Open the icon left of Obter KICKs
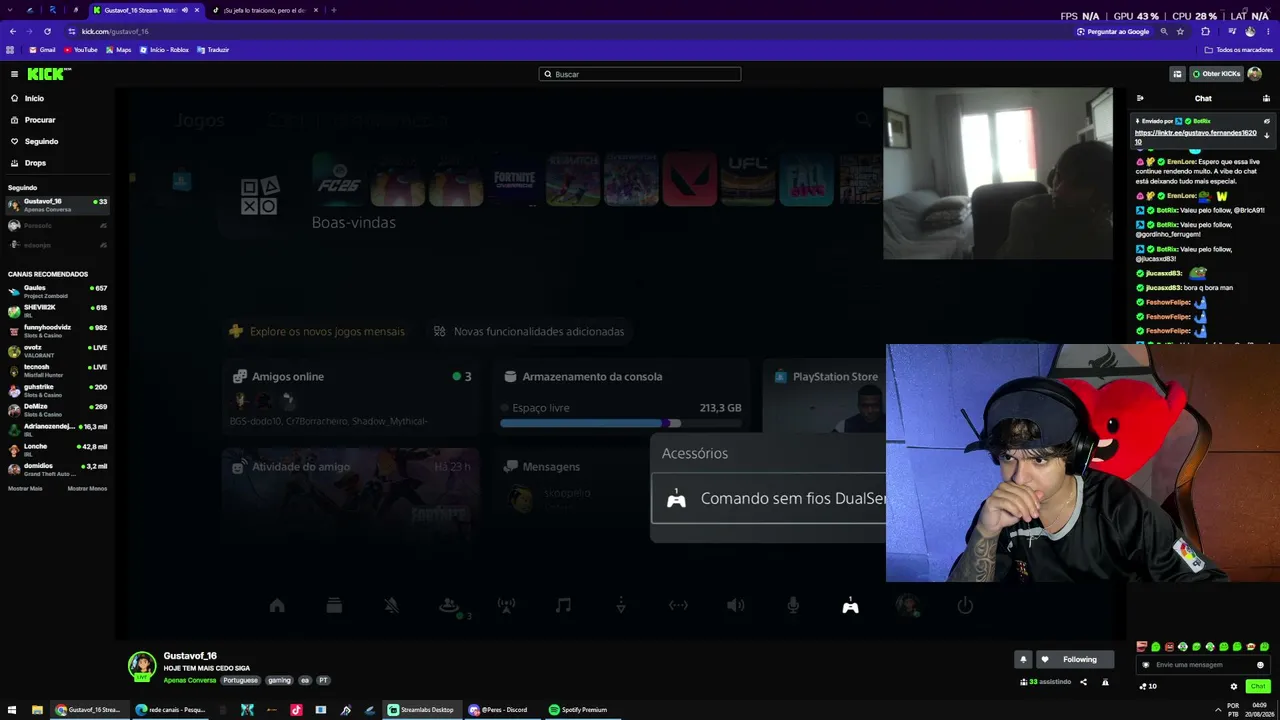 pyautogui.click(x=1177, y=74)
